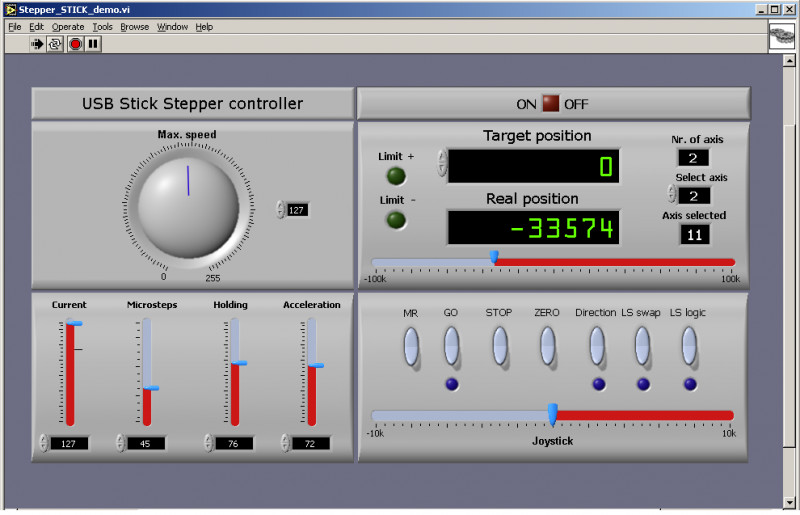Open the File menu
800x515 pixels.
(14, 27)
